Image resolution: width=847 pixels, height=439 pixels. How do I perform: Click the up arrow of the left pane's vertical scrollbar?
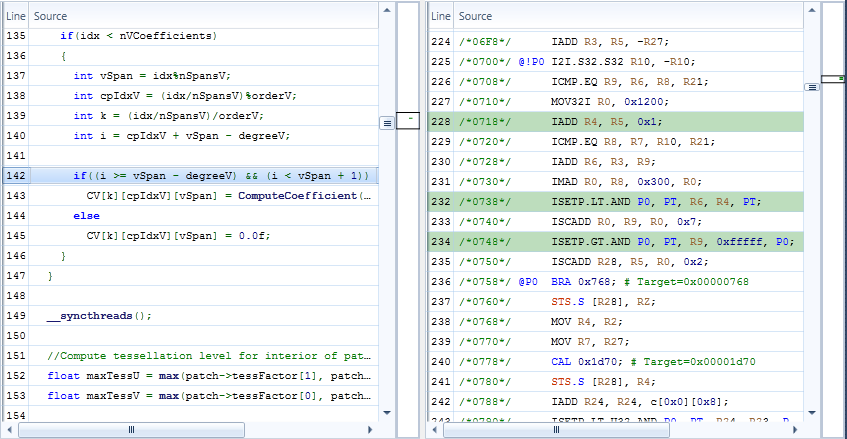coord(387,8)
